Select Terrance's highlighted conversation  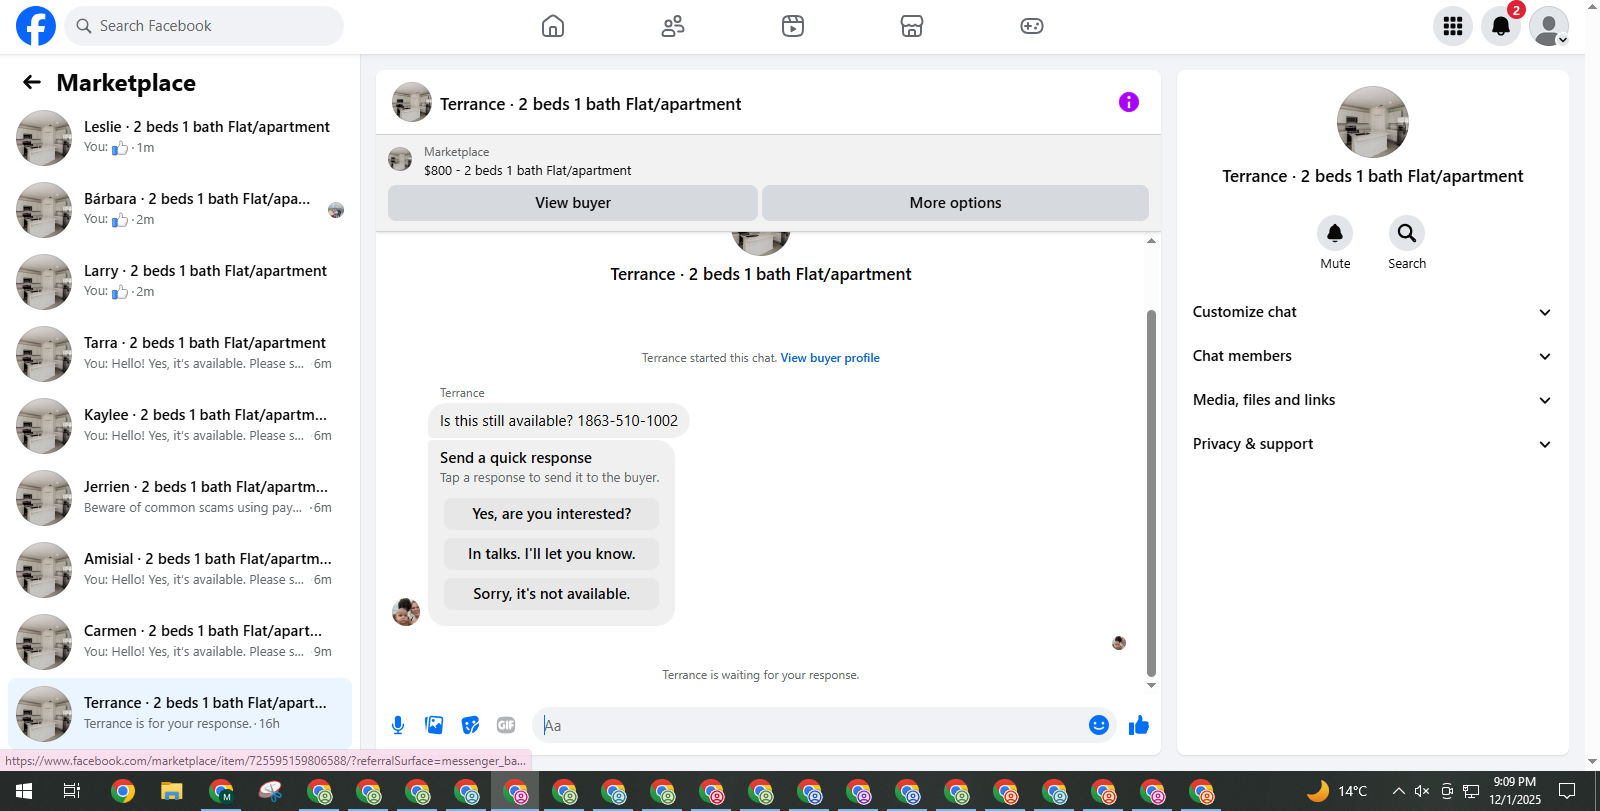tap(180, 714)
